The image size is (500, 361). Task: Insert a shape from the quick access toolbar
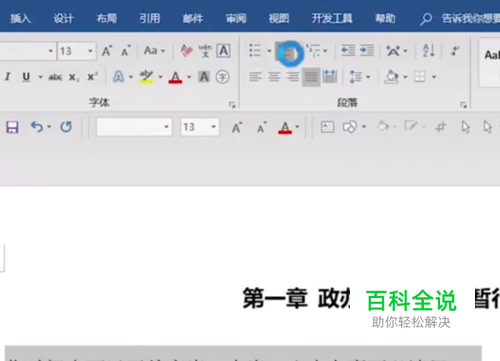coord(350,127)
